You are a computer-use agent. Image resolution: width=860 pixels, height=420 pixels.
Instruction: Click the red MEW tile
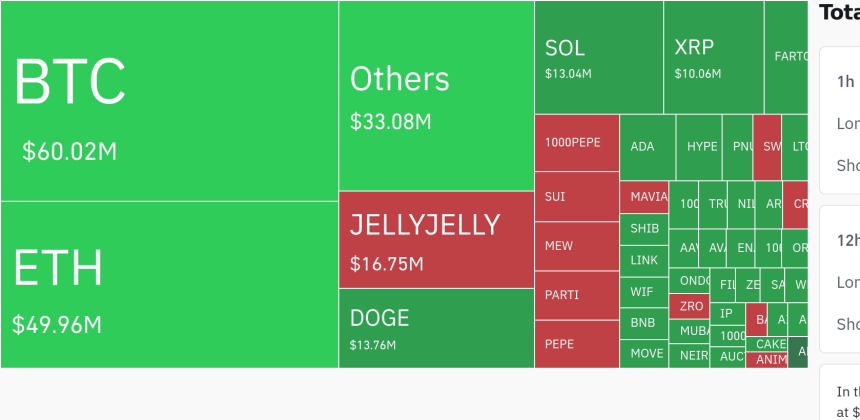click(577, 246)
